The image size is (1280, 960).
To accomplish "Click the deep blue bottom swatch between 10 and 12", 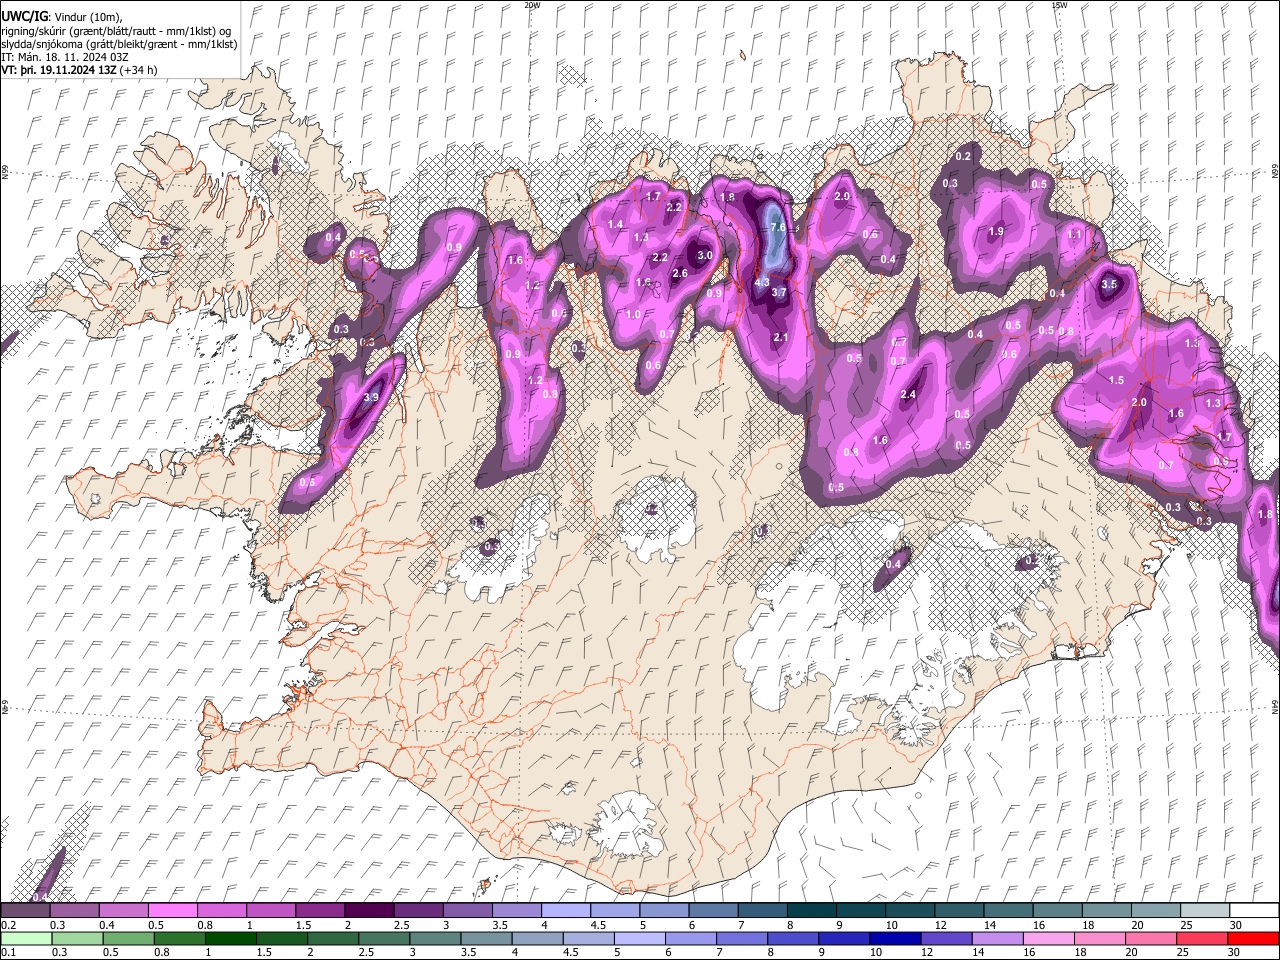I will click(895, 938).
